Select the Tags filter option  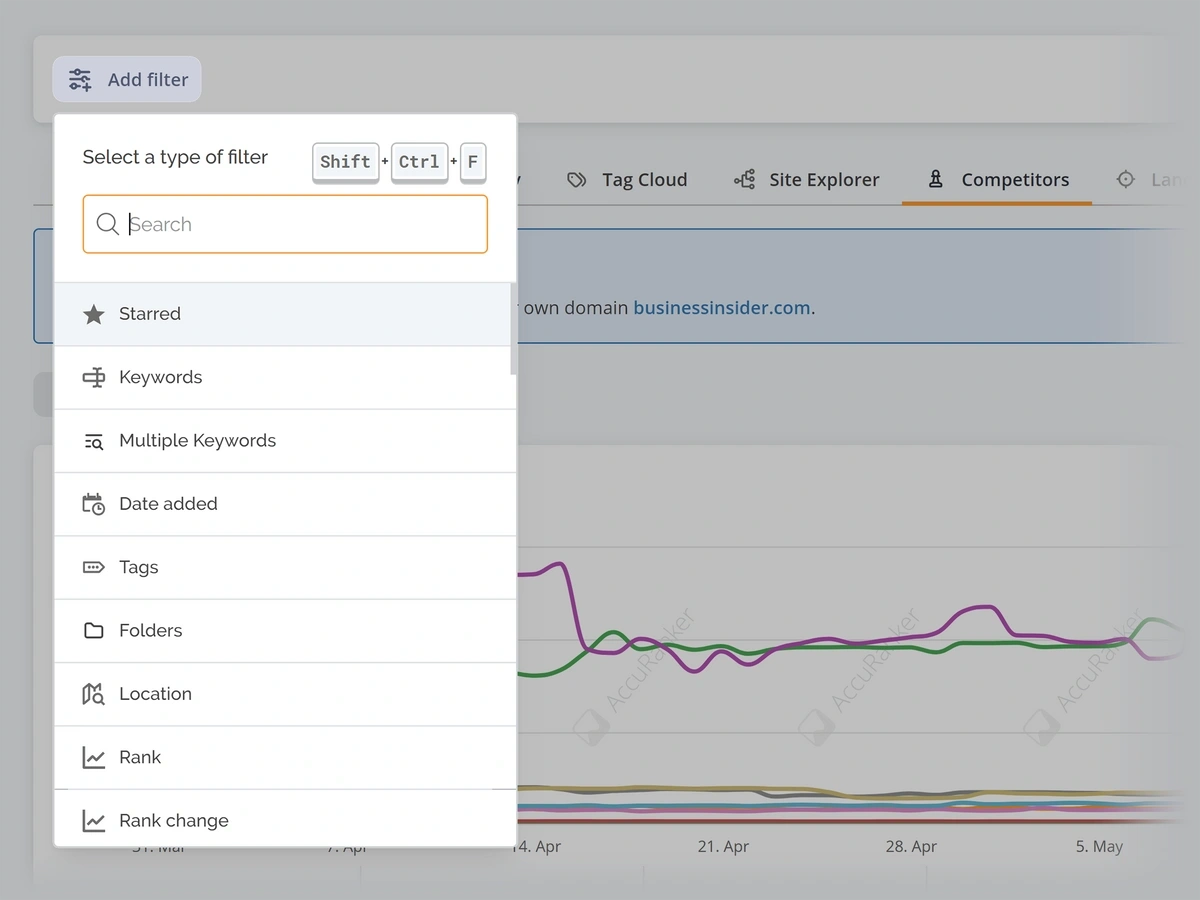(x=285, y=567)
